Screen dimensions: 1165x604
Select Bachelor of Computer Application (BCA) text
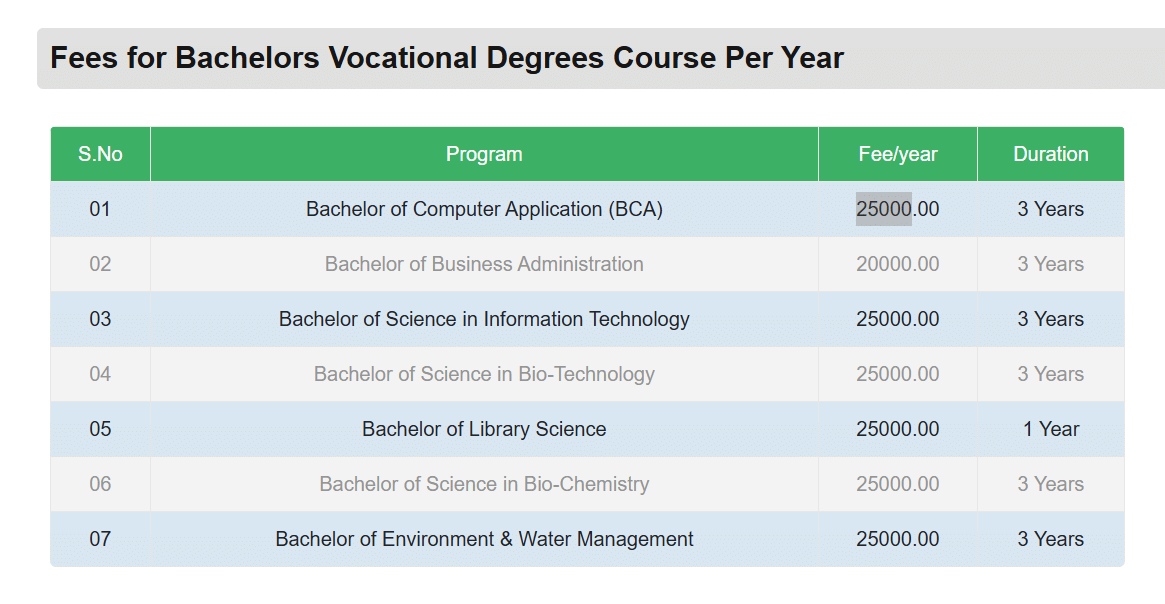[484, 209]
